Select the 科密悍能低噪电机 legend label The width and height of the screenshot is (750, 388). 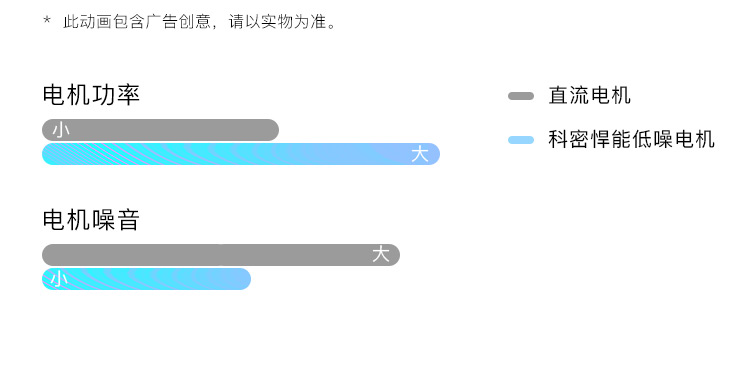(631, 139)
